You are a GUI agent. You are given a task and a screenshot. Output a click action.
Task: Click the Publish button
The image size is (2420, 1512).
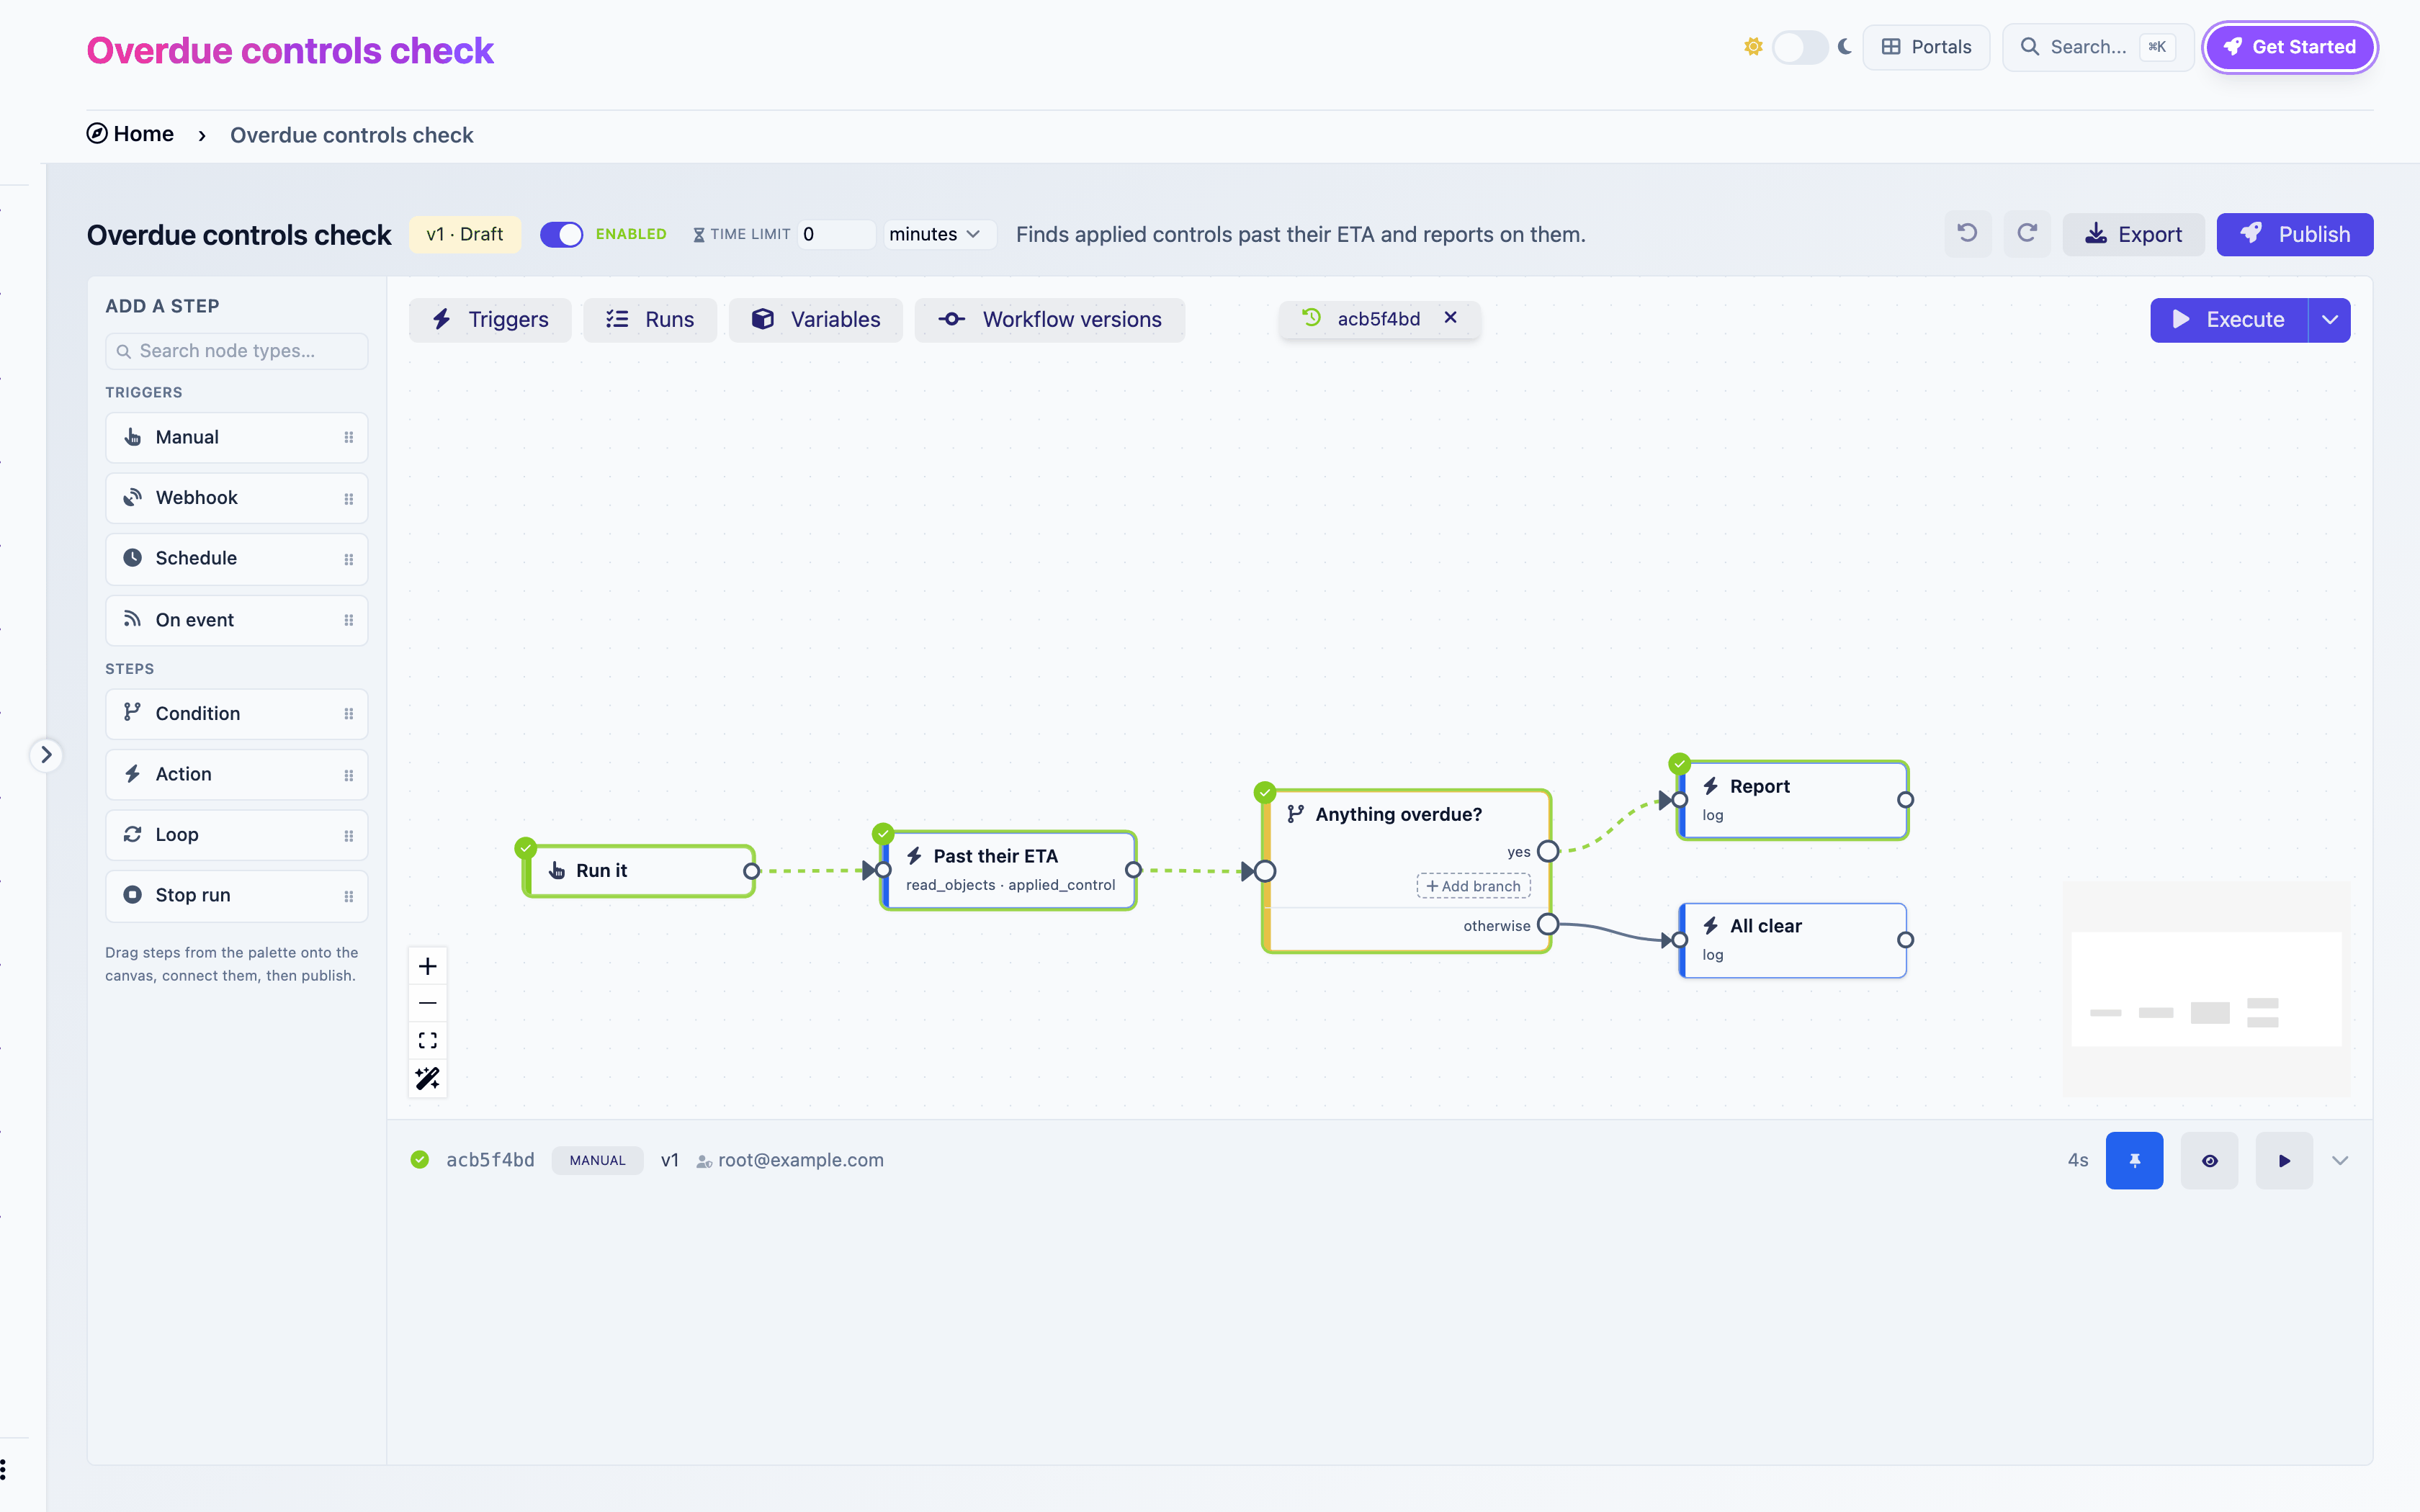[x=2295, y=234]
